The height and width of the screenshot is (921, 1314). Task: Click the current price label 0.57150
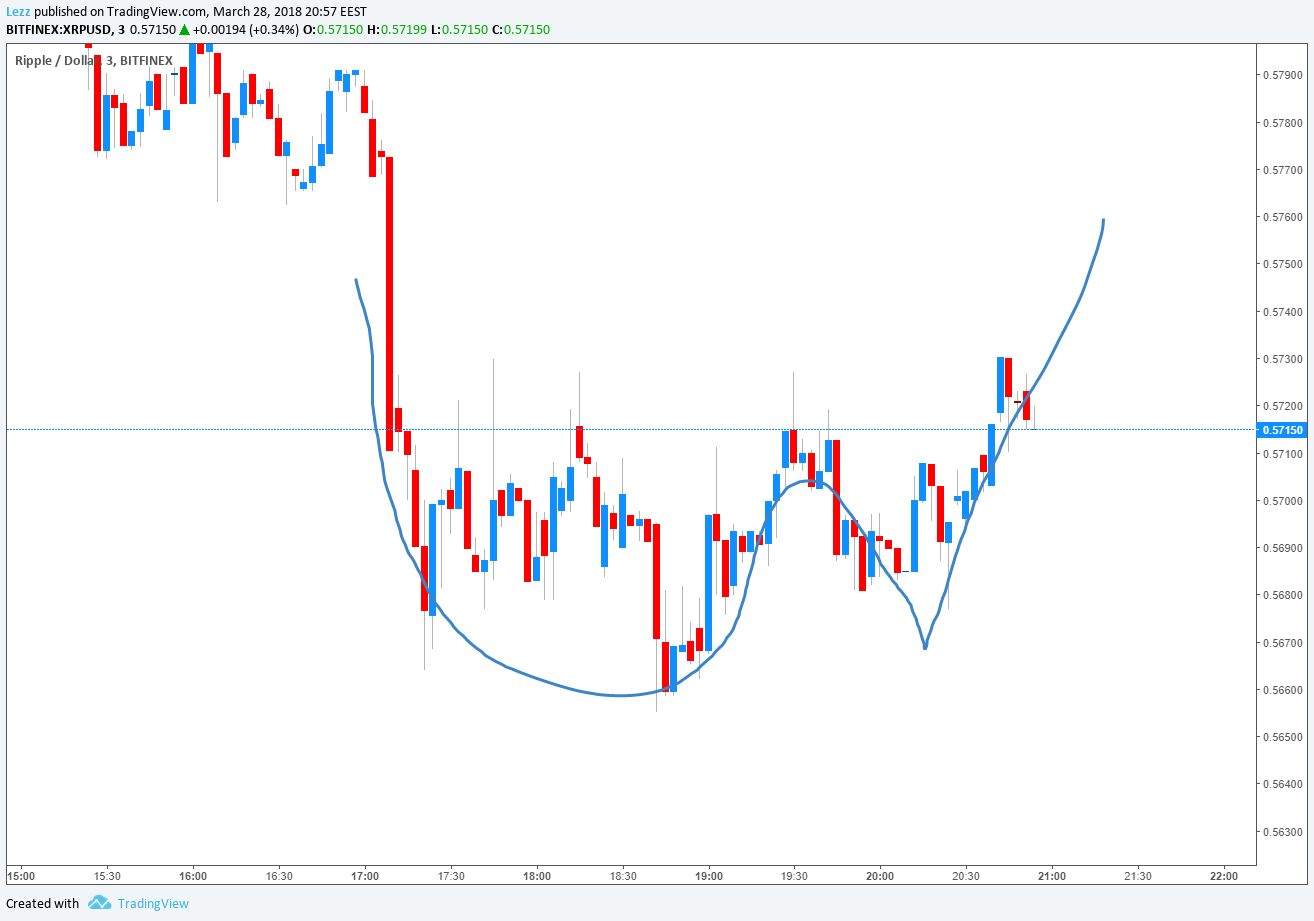click(1282, 430)
